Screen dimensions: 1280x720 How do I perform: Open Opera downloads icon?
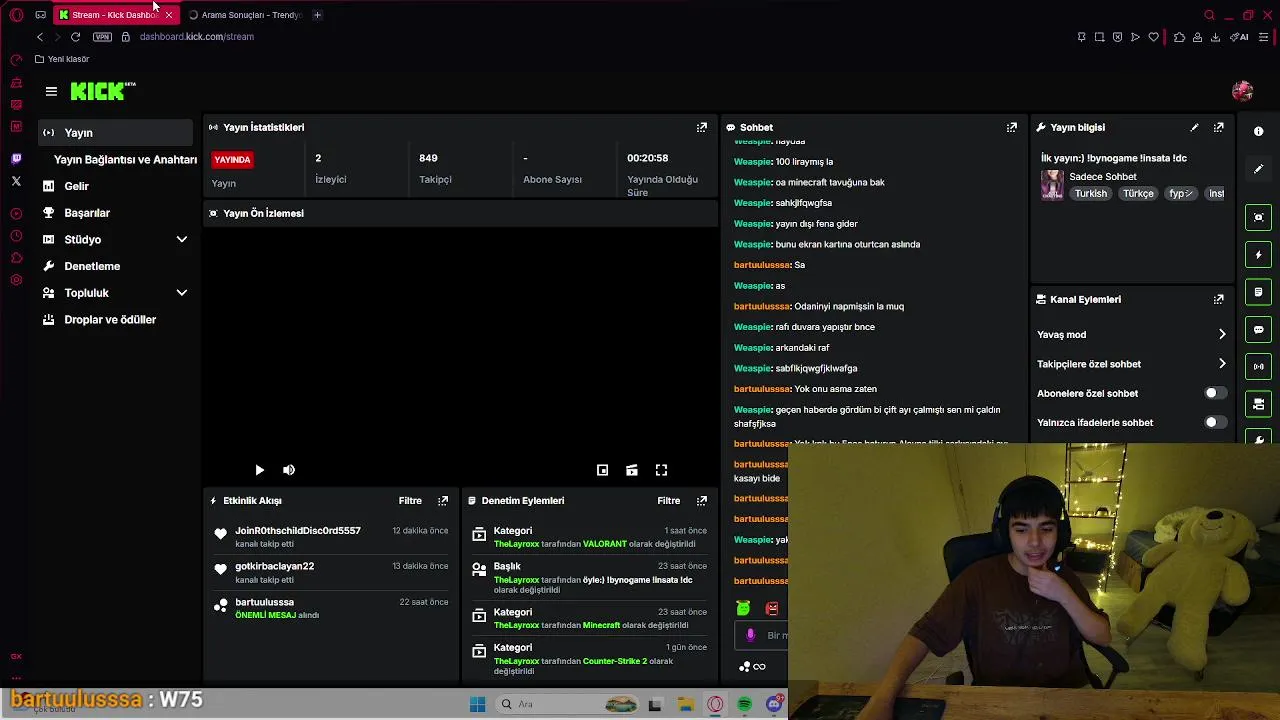click(x=1215, y=37)
